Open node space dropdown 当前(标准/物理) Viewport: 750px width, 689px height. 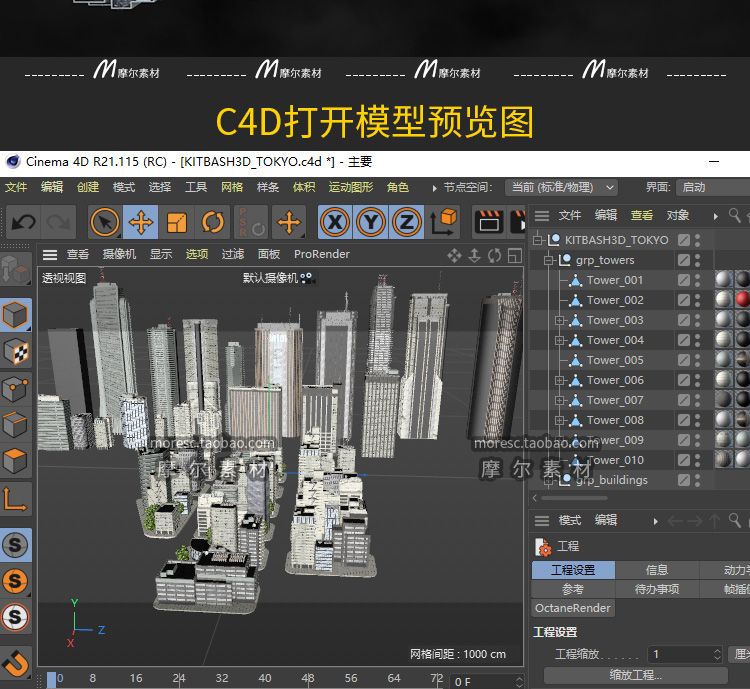tap(561, 187)
